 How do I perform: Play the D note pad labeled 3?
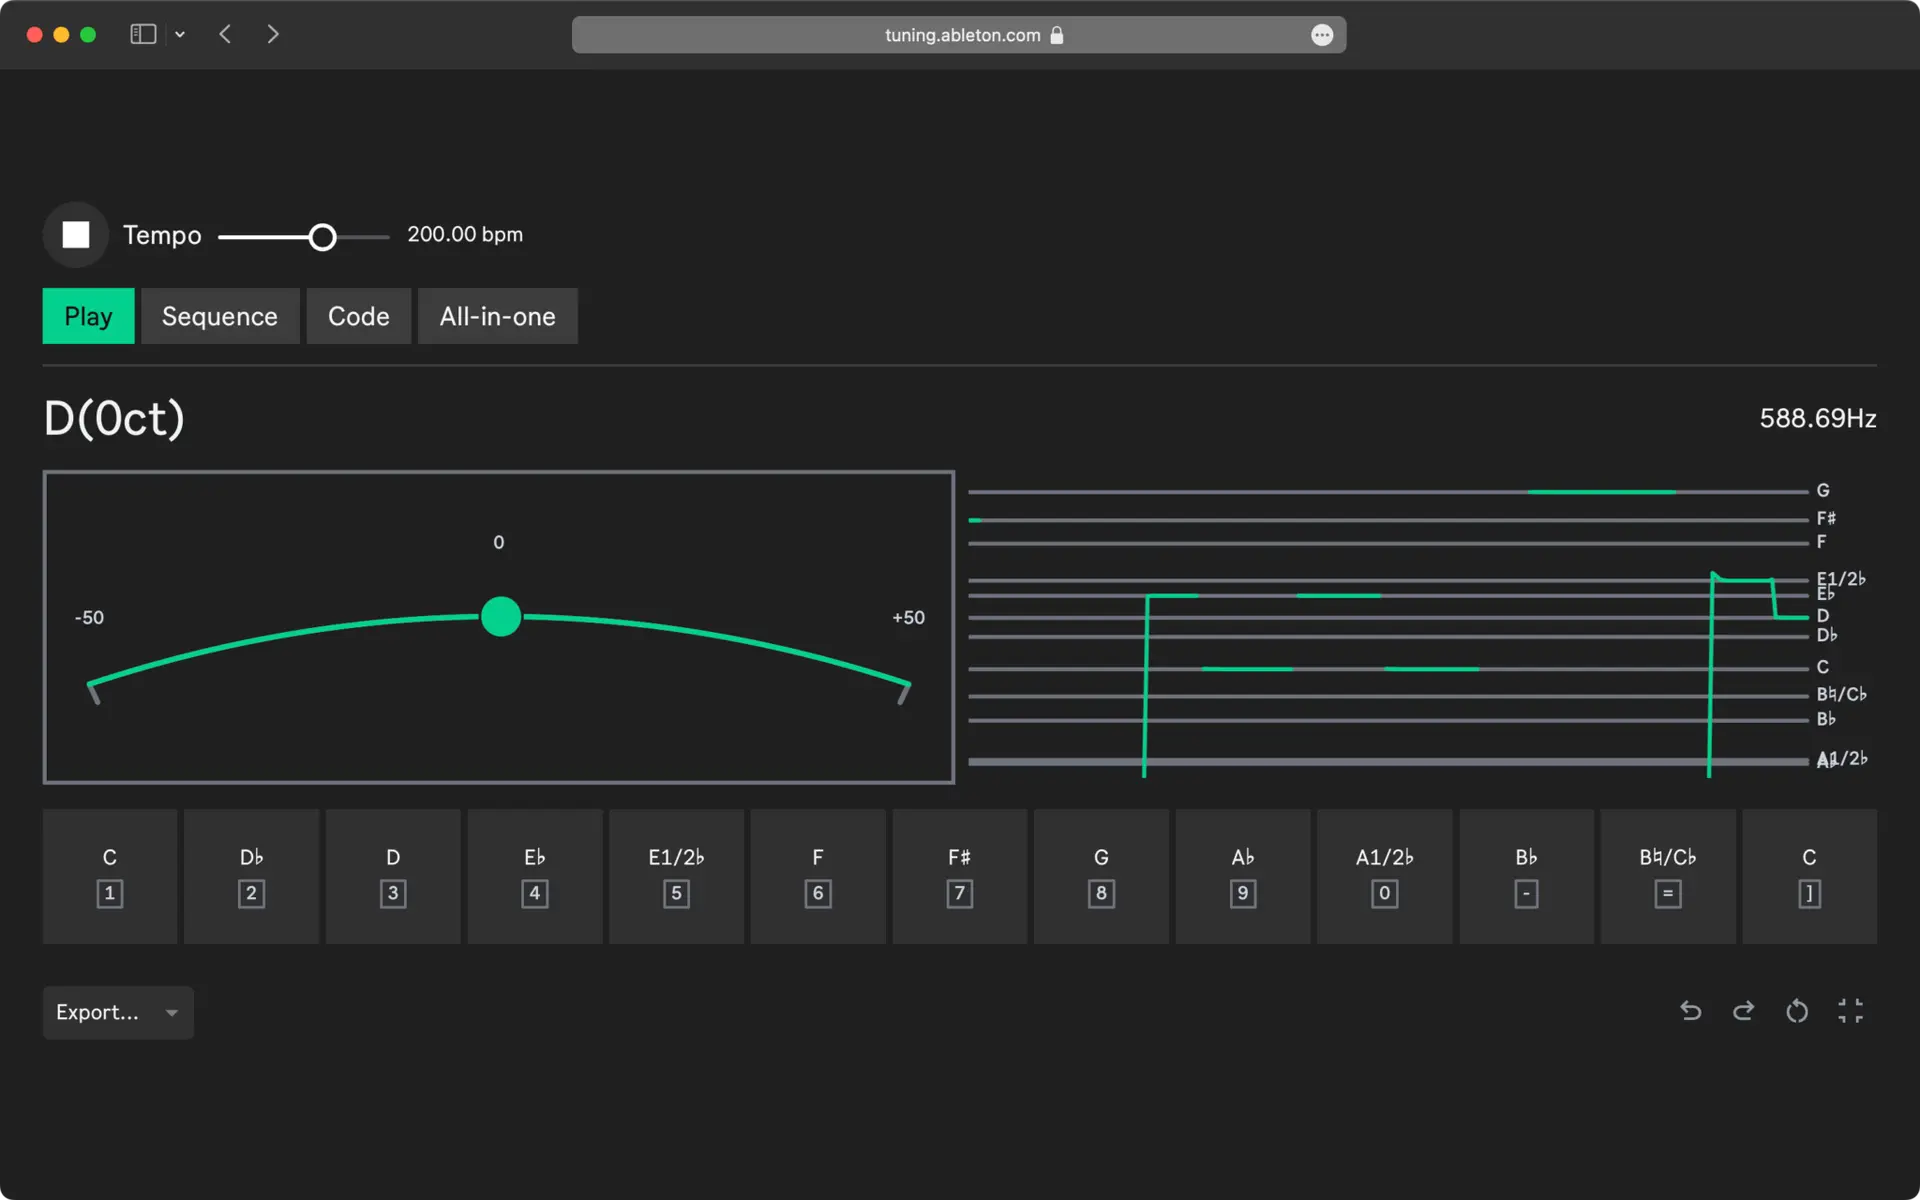393,876
